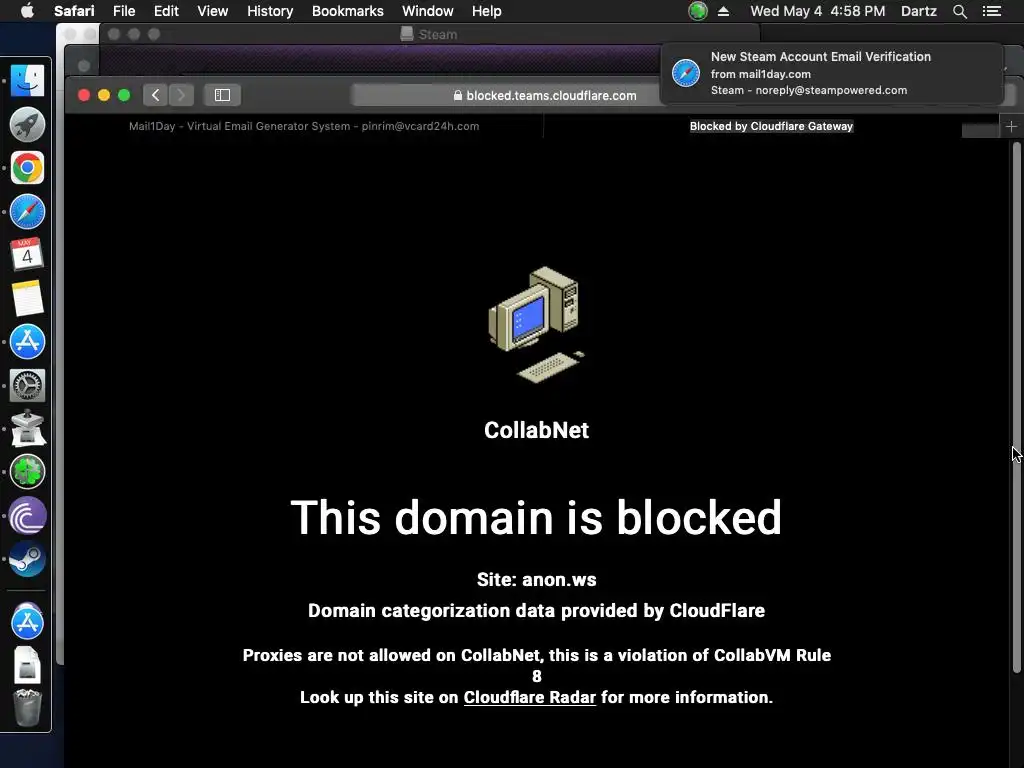Select Blocked by Cloudflare Gateway tab

click(771, 126)
